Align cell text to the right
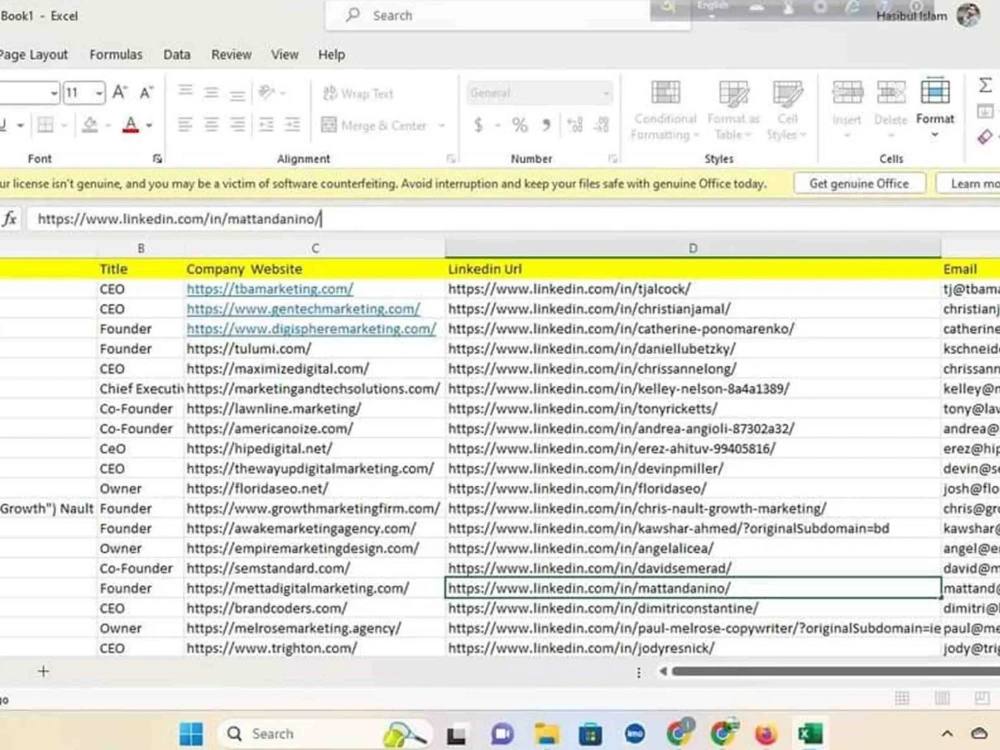1000x750 pixels. click(237, 124)
